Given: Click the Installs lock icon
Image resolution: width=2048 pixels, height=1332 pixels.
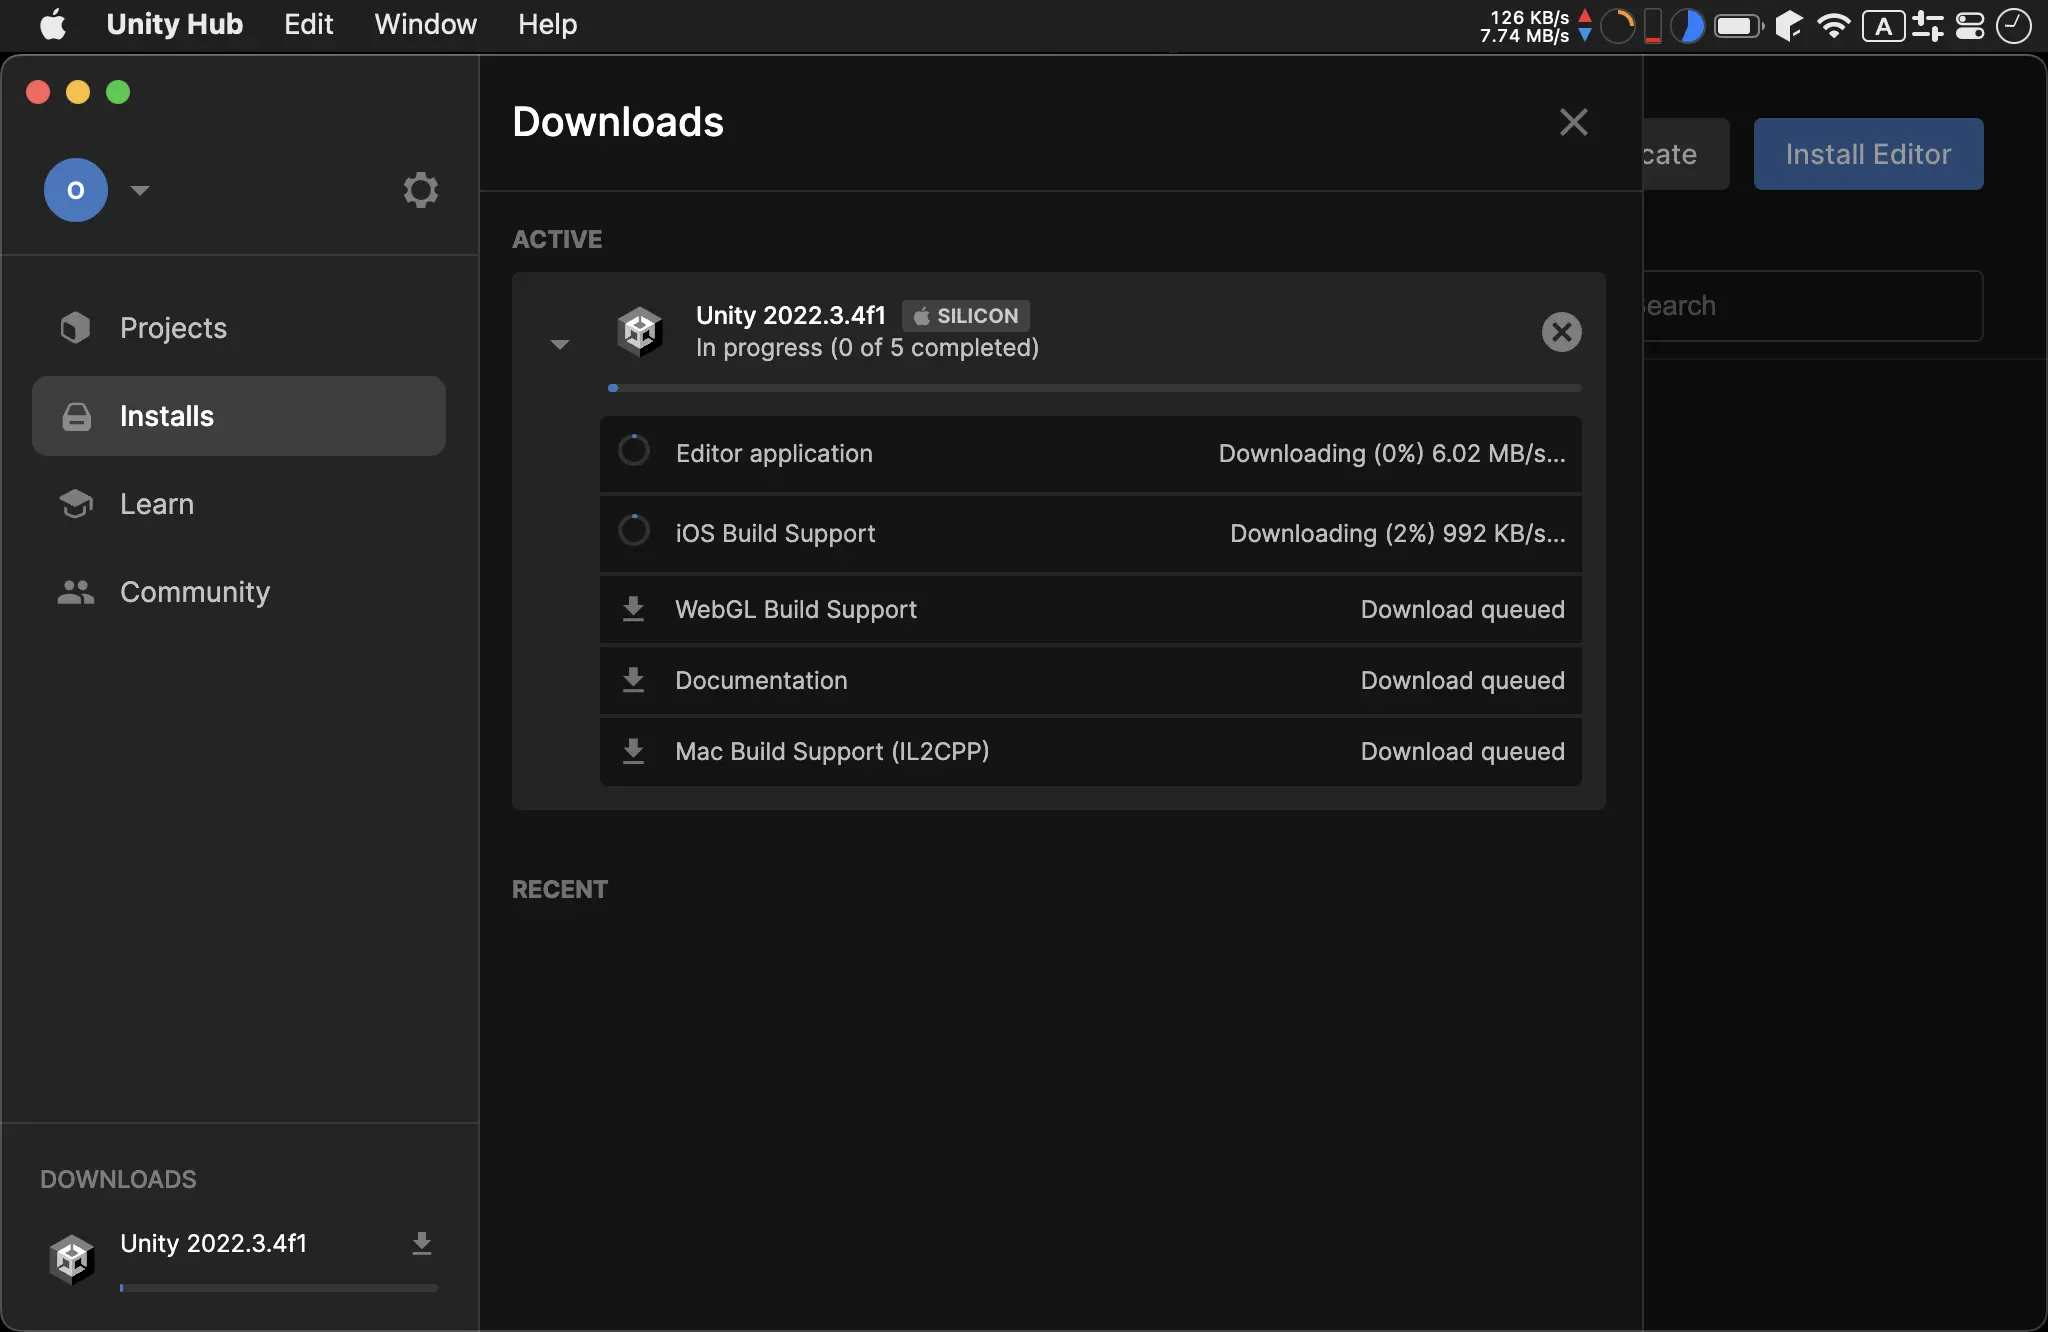Looking at the screenshot, I should [x=77, y=416].
